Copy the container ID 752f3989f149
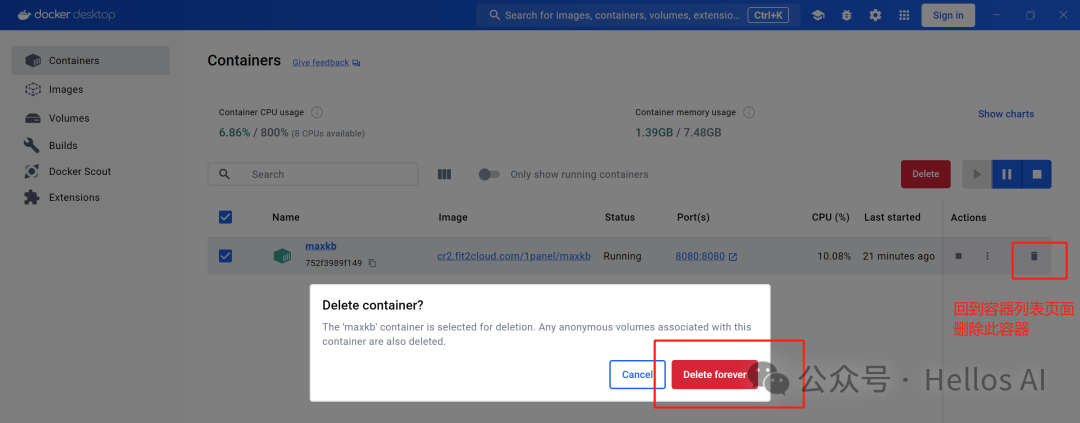The image size is (1080, 423). point(372,263)
